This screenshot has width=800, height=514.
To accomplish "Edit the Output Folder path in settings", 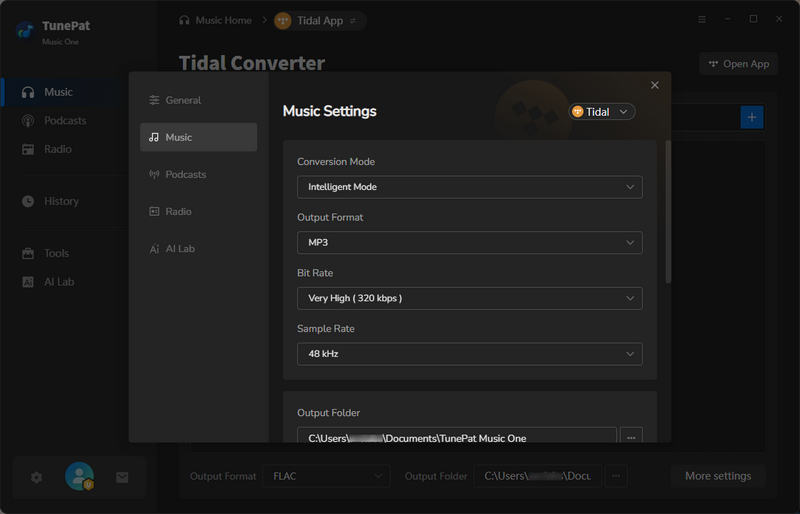I will click(x=457, y=437).
